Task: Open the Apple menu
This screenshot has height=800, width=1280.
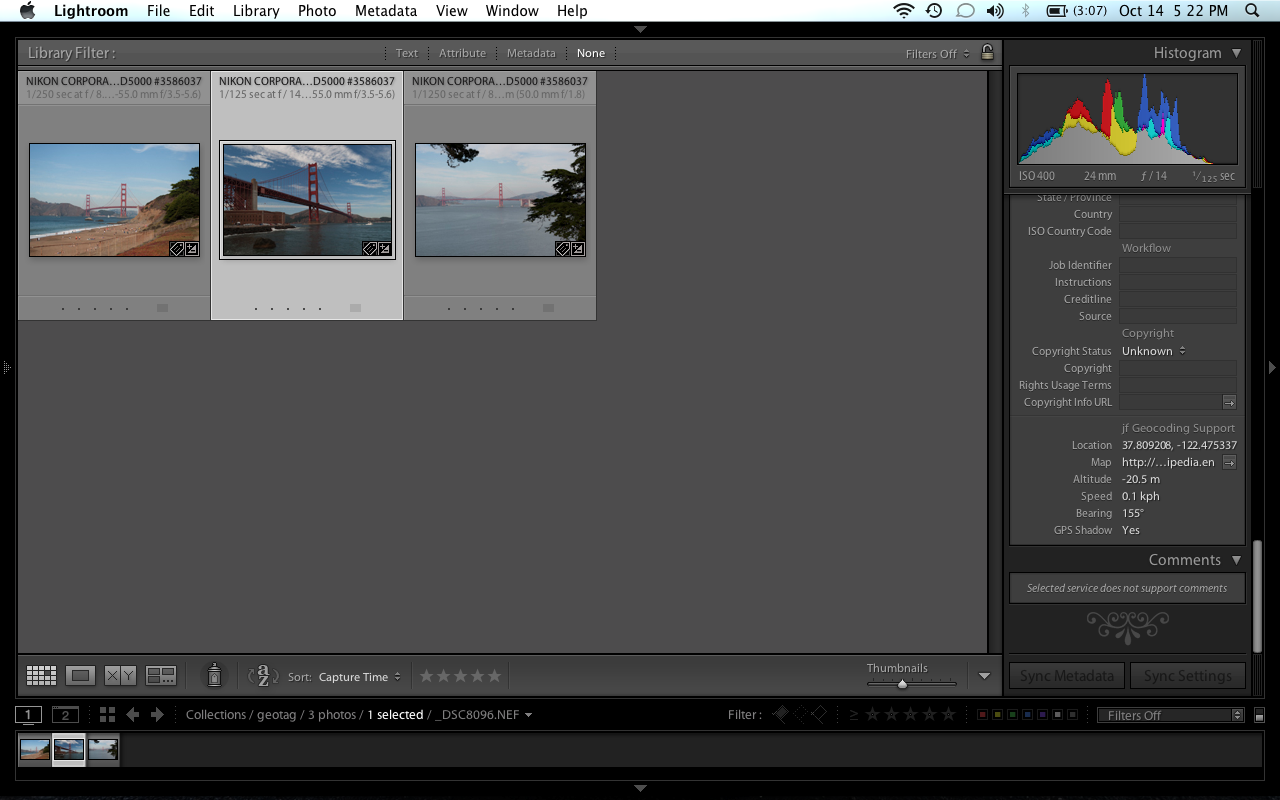Action: [27, 11]
